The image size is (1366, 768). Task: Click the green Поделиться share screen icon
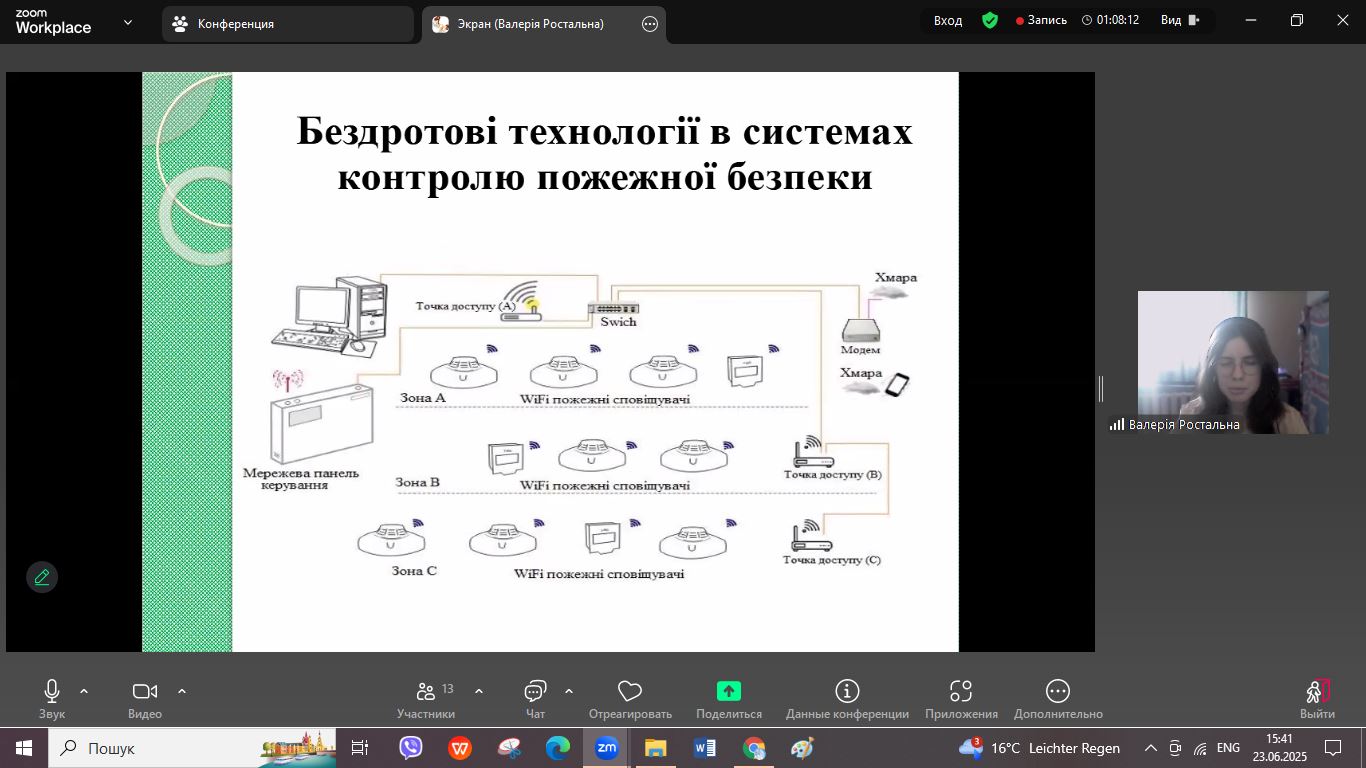click(x=729, y=691)
